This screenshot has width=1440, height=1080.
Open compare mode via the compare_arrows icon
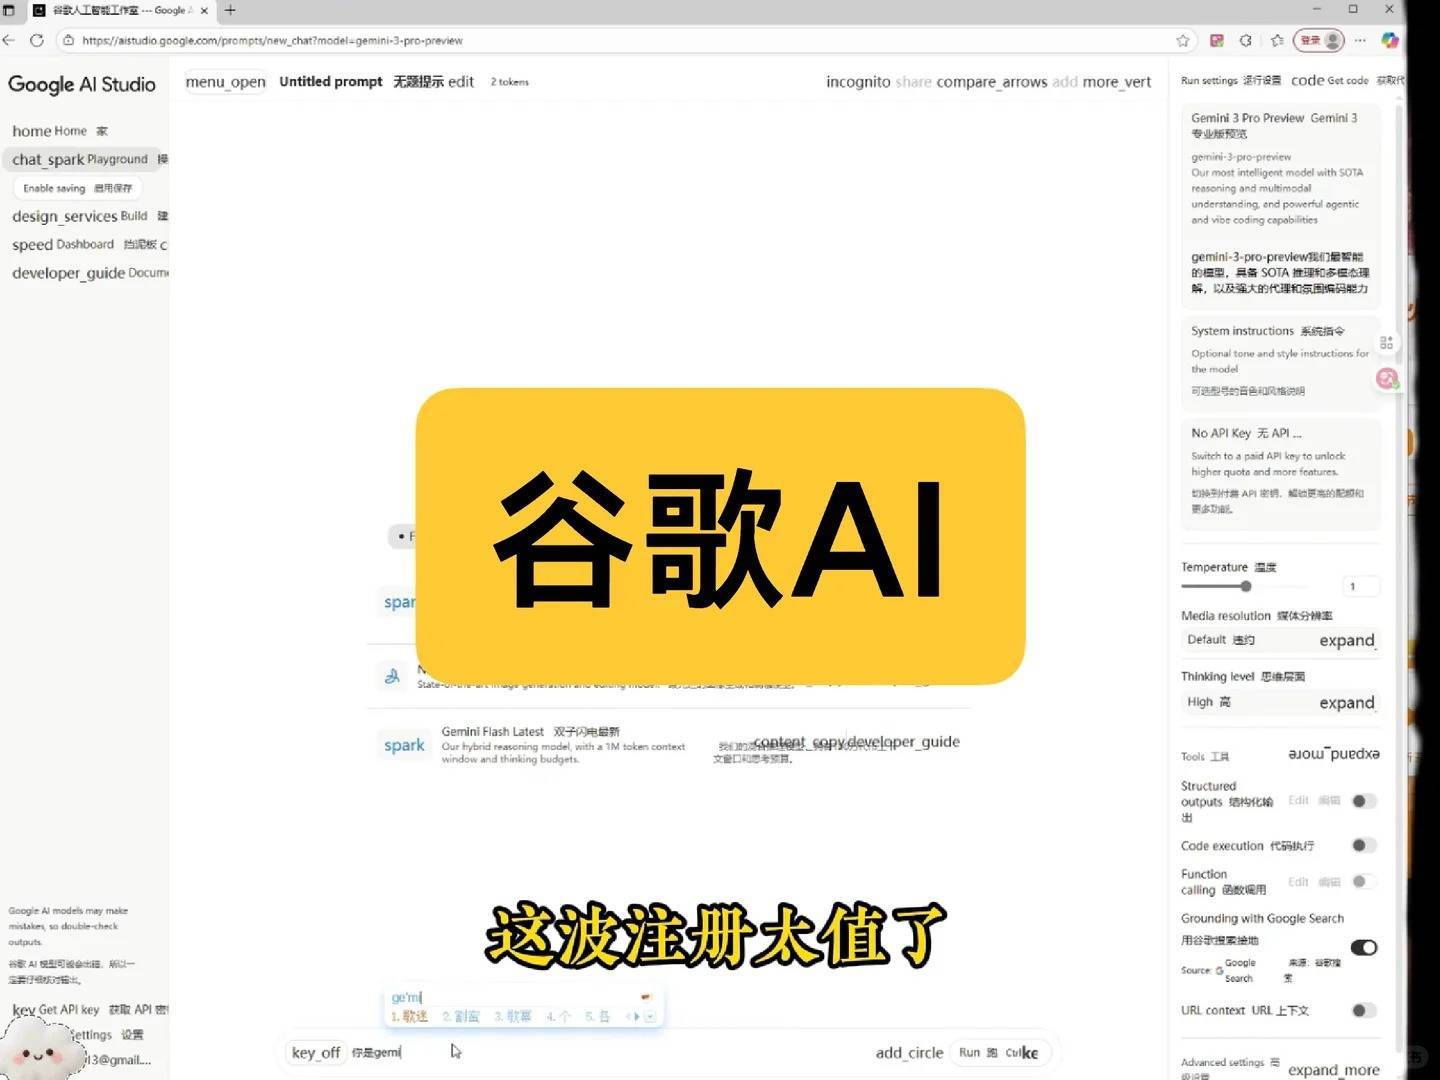992,82
